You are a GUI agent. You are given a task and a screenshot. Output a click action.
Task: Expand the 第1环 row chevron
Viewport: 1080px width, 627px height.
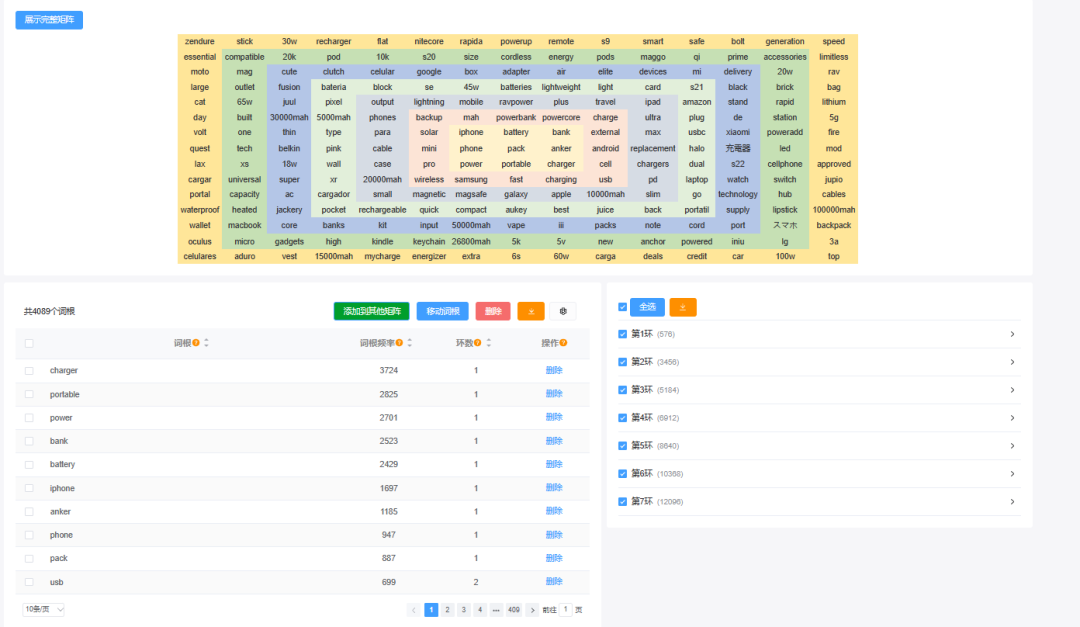point(1012,334)
